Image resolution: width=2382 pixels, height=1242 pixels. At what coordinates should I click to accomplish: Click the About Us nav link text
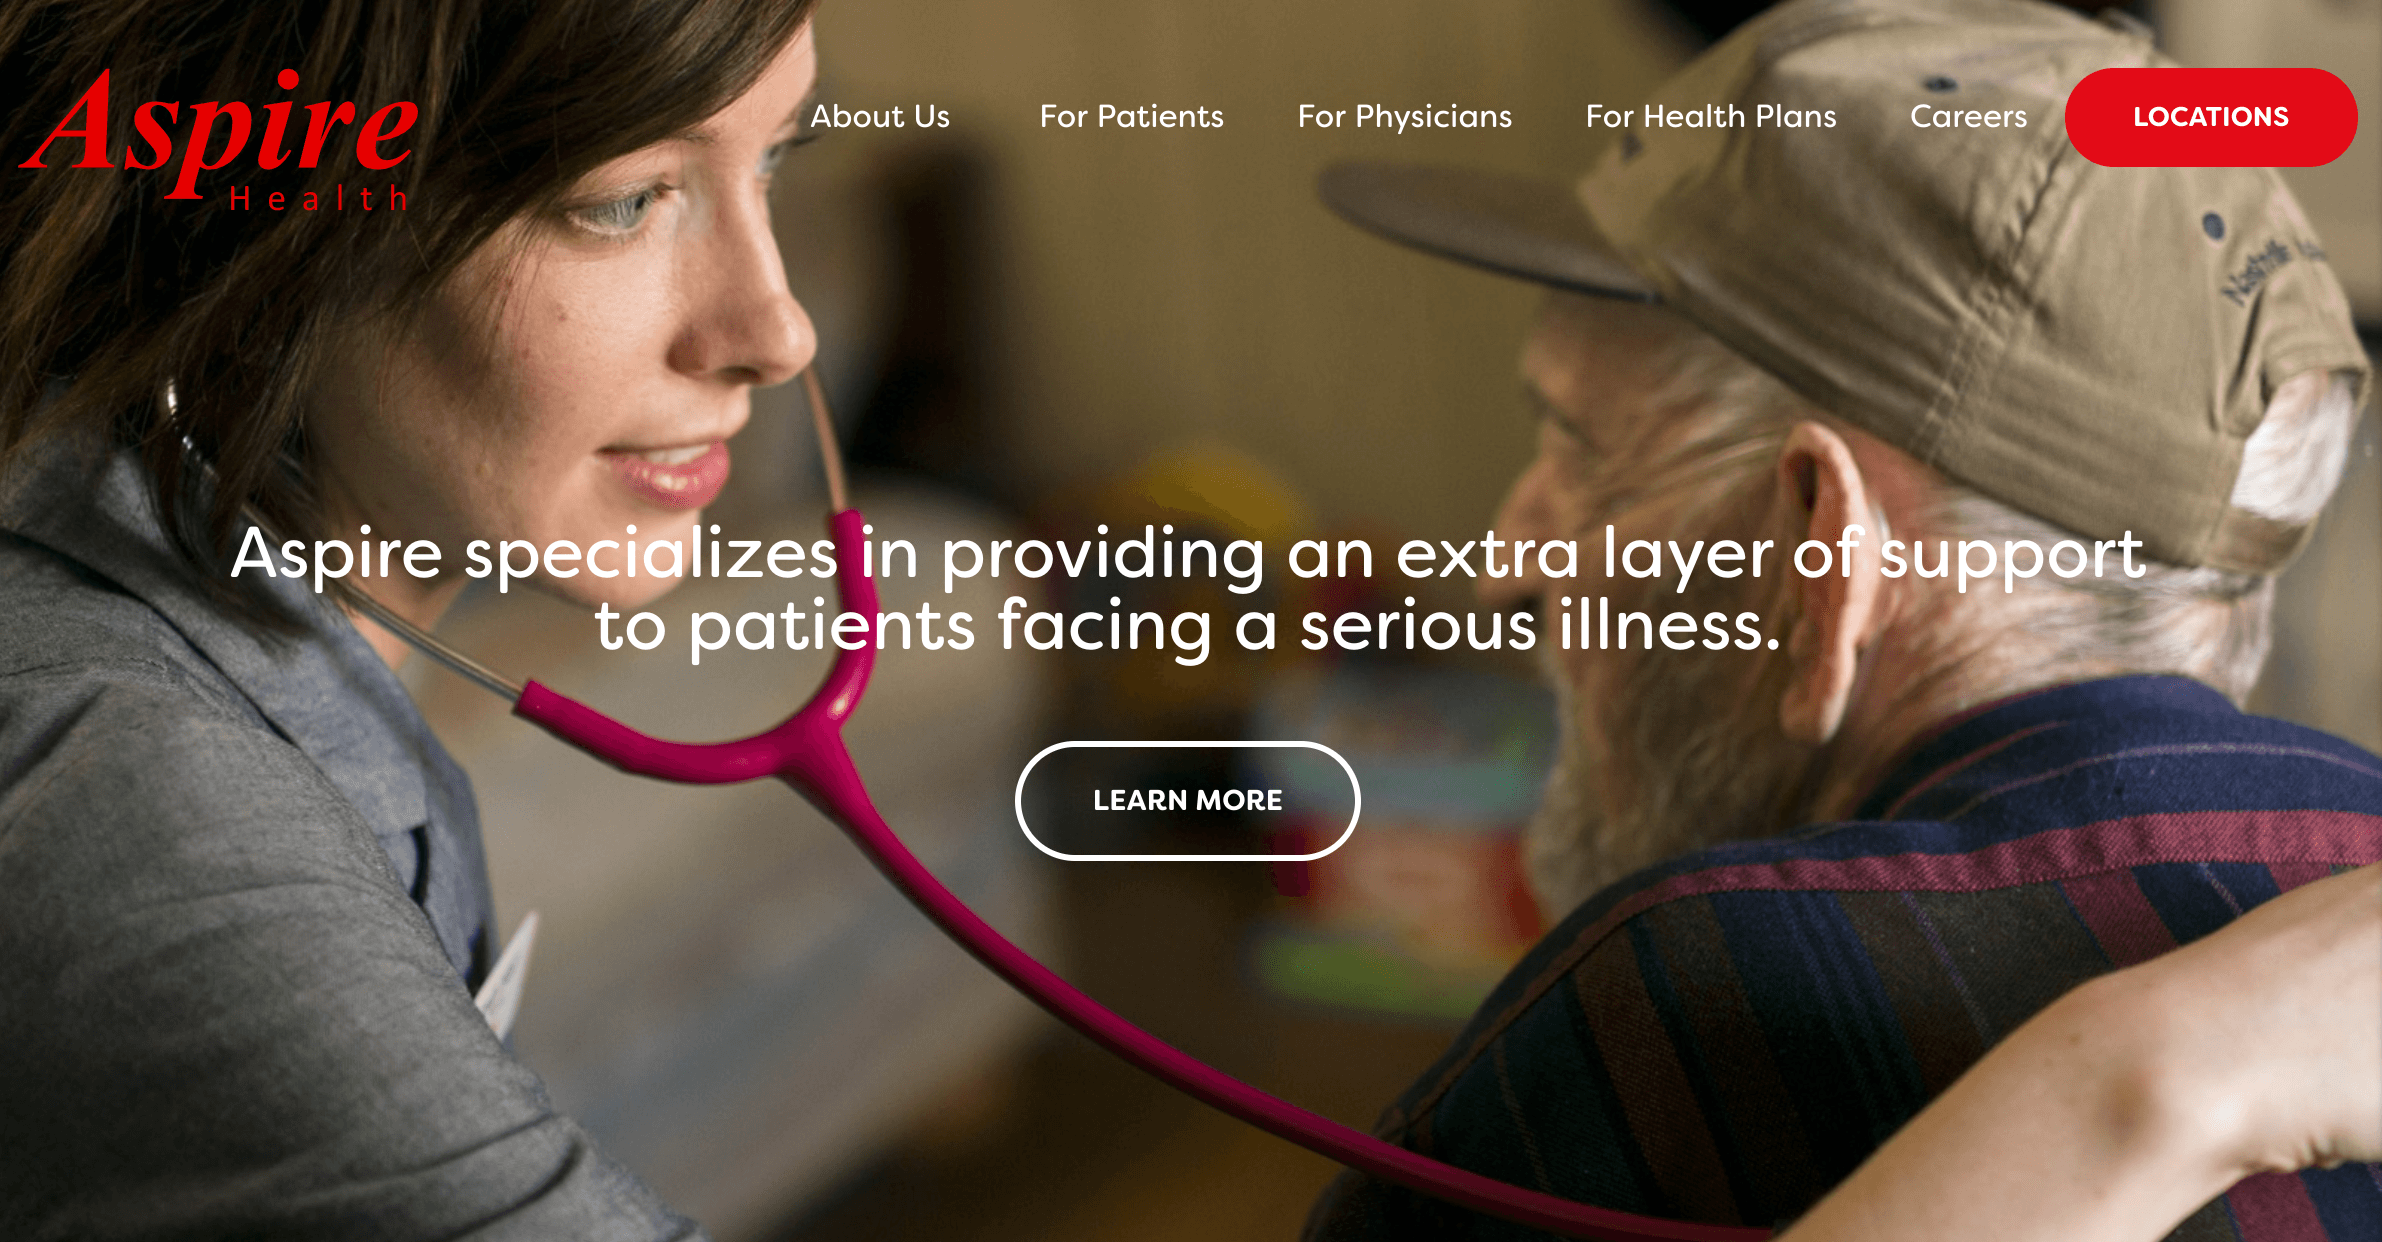[880, 117]
